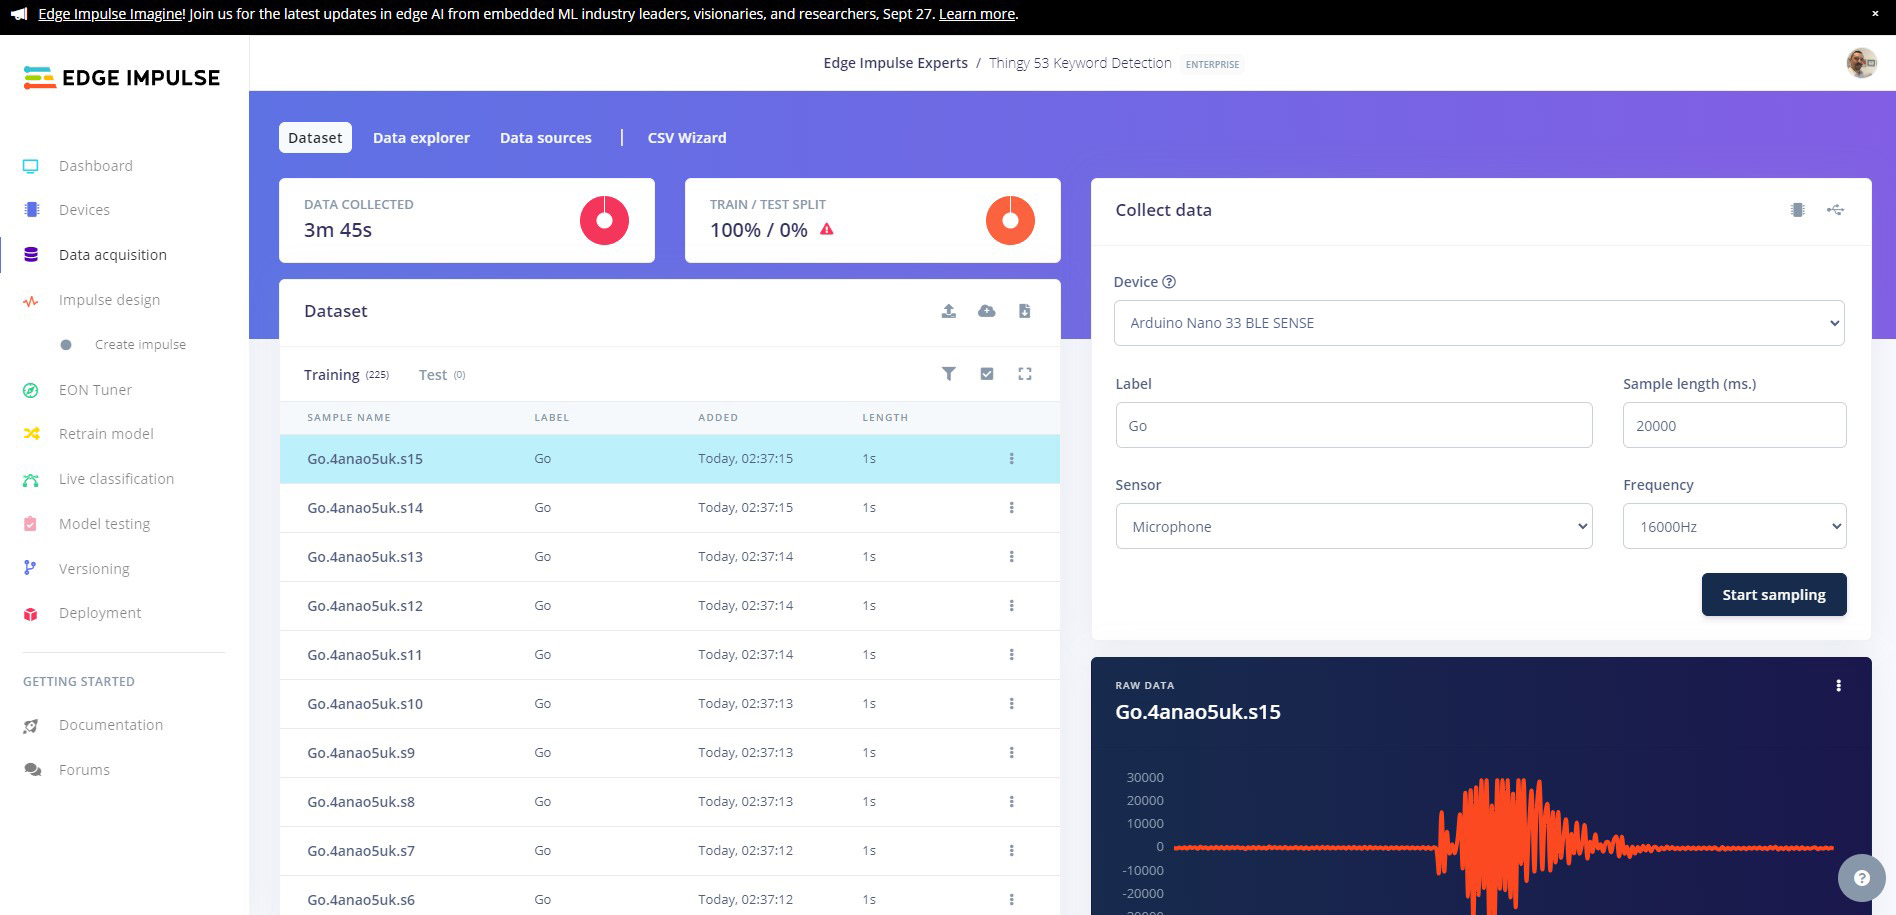Screen dimensions: 1896x915
Task: Dismiss the announcement banner
Action: [x=1875, y=14]
